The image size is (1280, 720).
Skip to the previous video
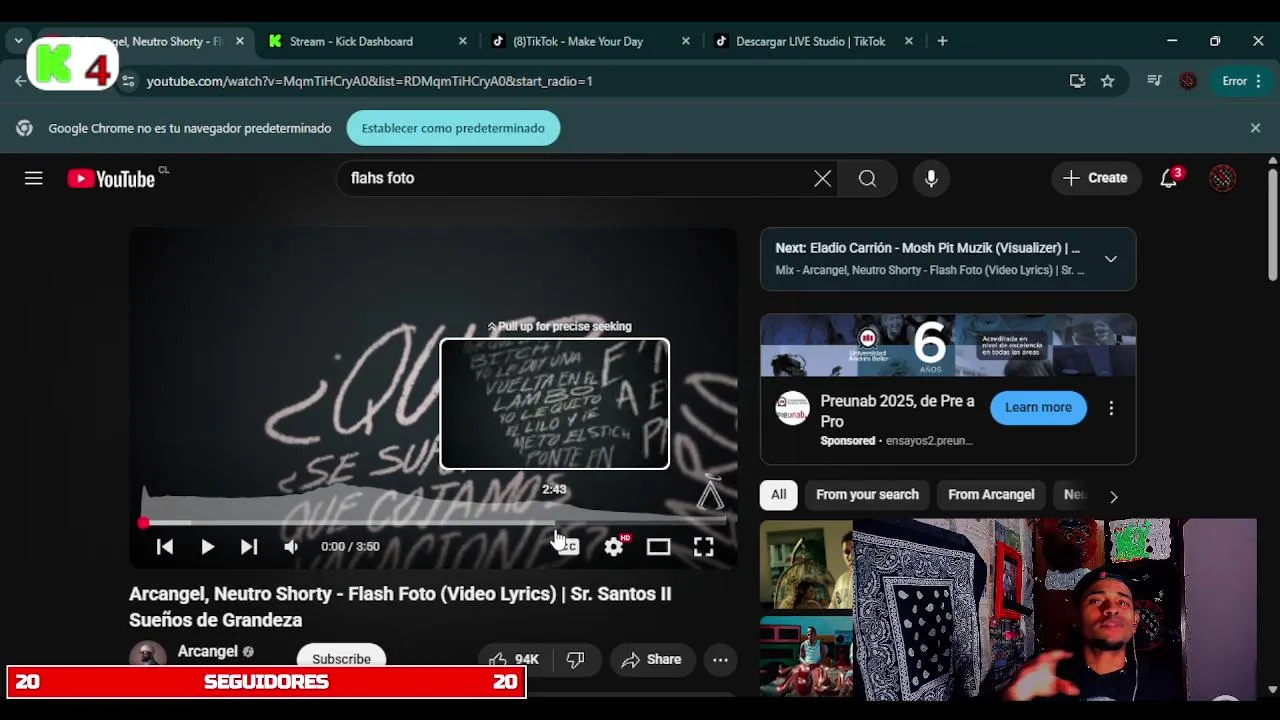pos(165,546)
